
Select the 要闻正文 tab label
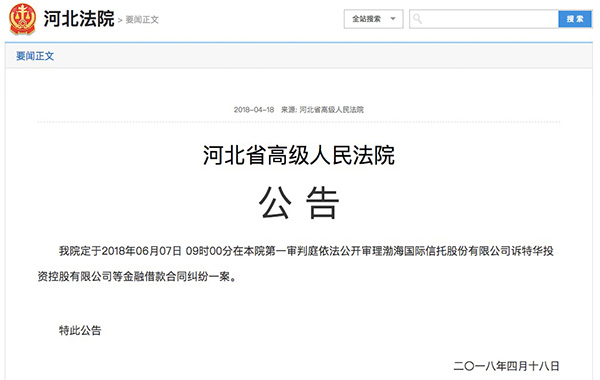(35, 56)
